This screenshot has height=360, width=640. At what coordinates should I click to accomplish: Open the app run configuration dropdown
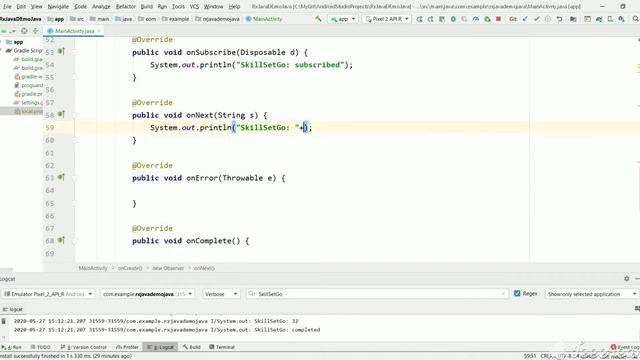(x=343, y=19)
